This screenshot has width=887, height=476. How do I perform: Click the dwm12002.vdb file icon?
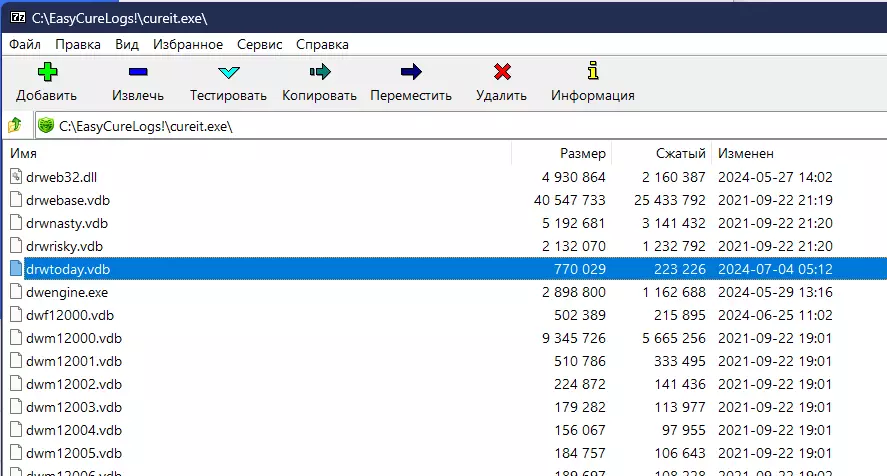click(x=16, y=384)
